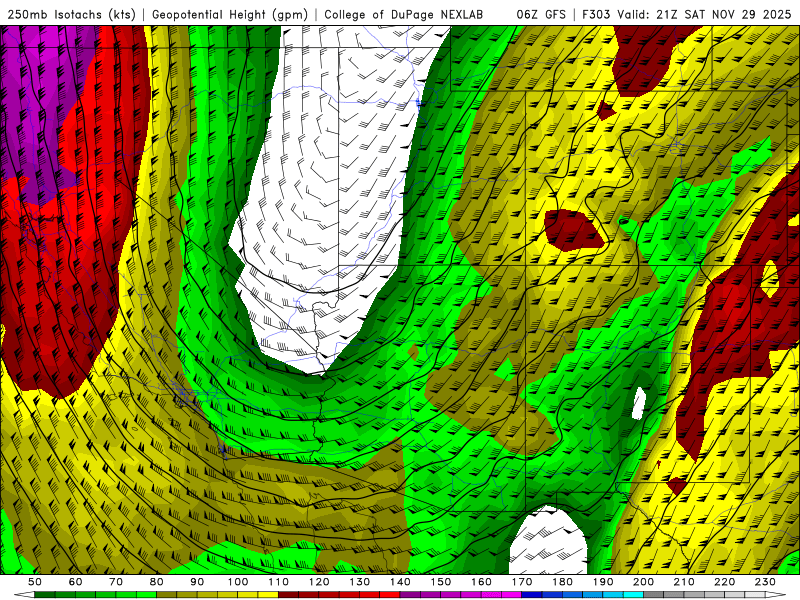Click the "250mb Isotachs (kts)" title text
800x600 pixels.
click(72, 14)
